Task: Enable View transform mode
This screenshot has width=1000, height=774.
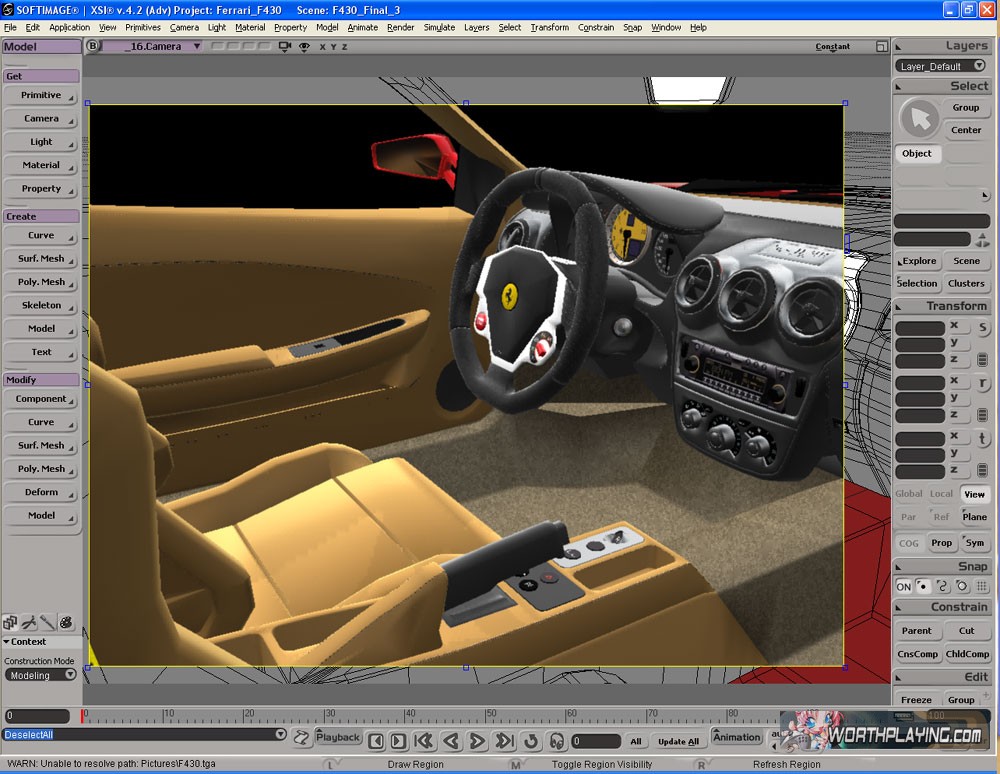Action: pos(974,494)
